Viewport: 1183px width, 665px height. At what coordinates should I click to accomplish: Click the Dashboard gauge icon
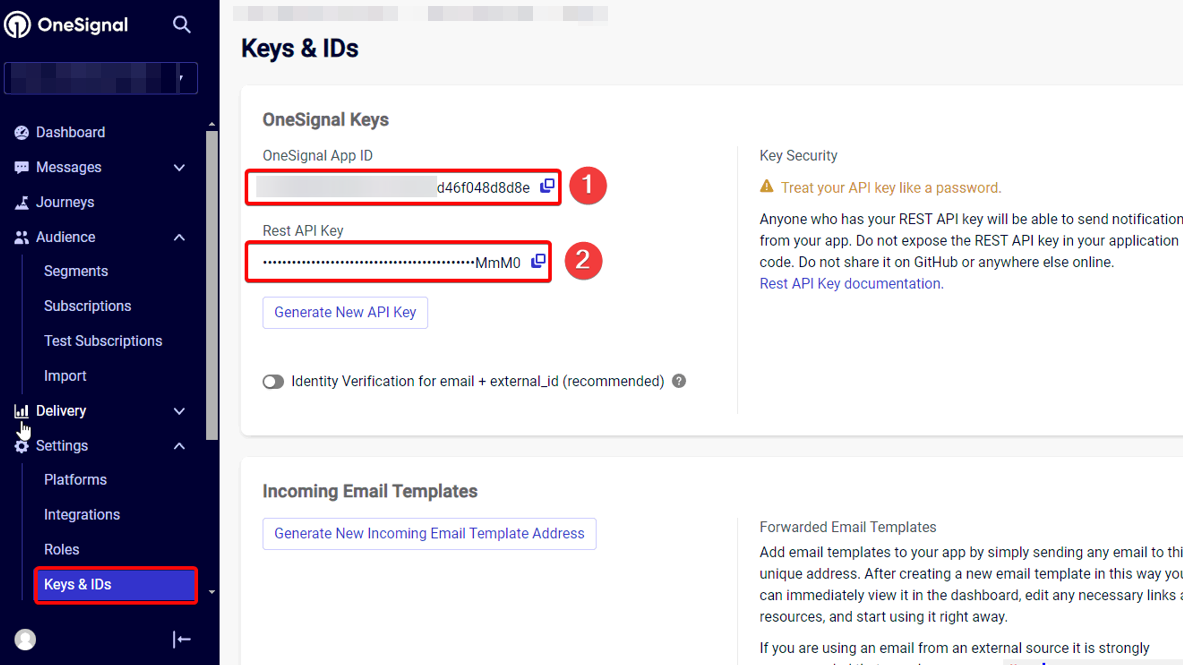tap(21, 133)
